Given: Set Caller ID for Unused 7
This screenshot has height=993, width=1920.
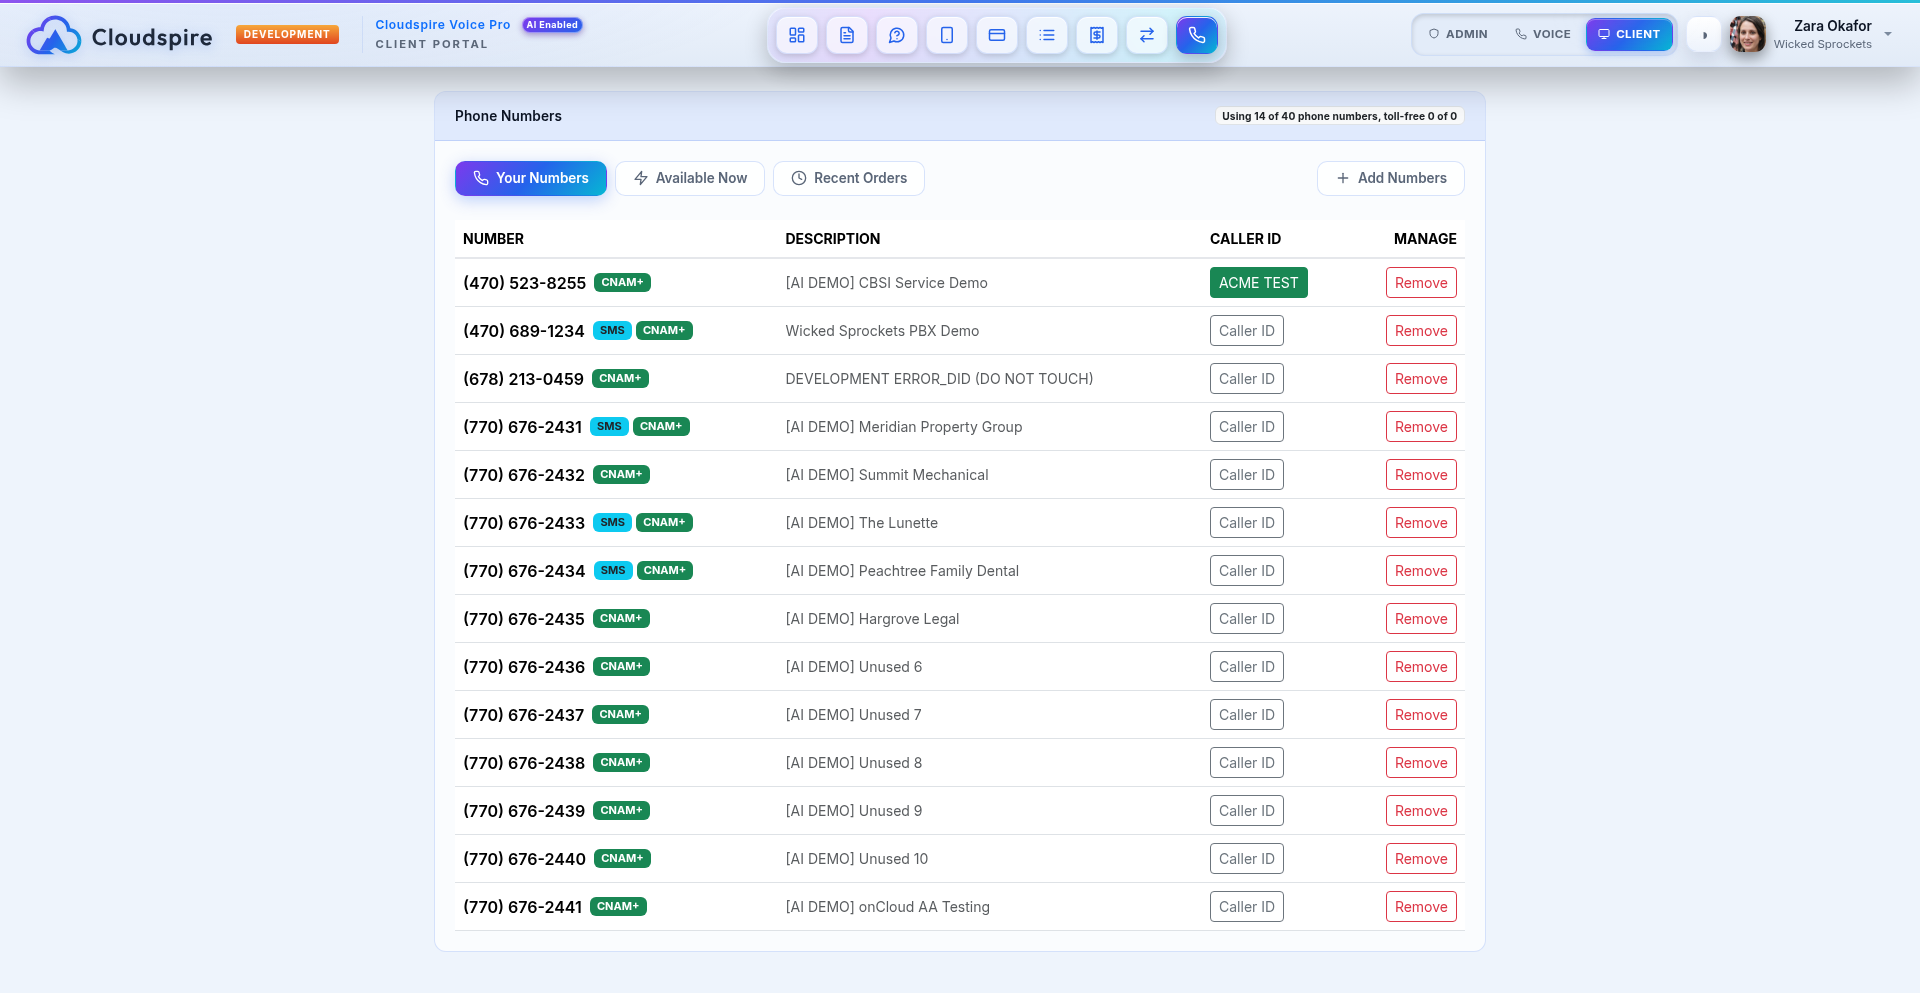Looking at the screenshot, I should coord(1246,715).
